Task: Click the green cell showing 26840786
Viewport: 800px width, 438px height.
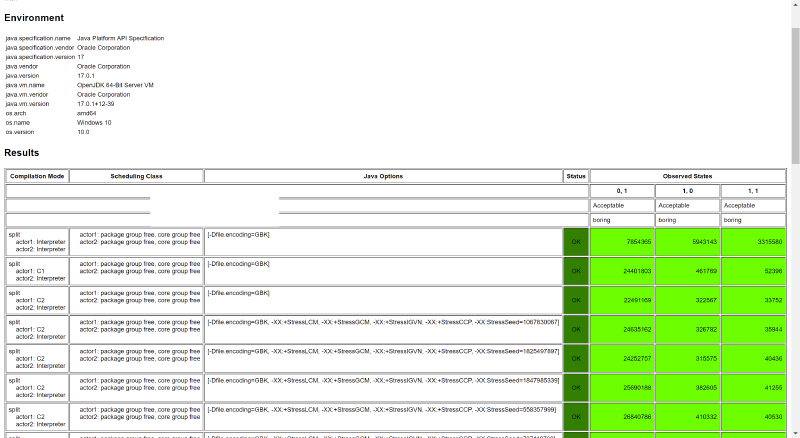Action: pos(622,416)
